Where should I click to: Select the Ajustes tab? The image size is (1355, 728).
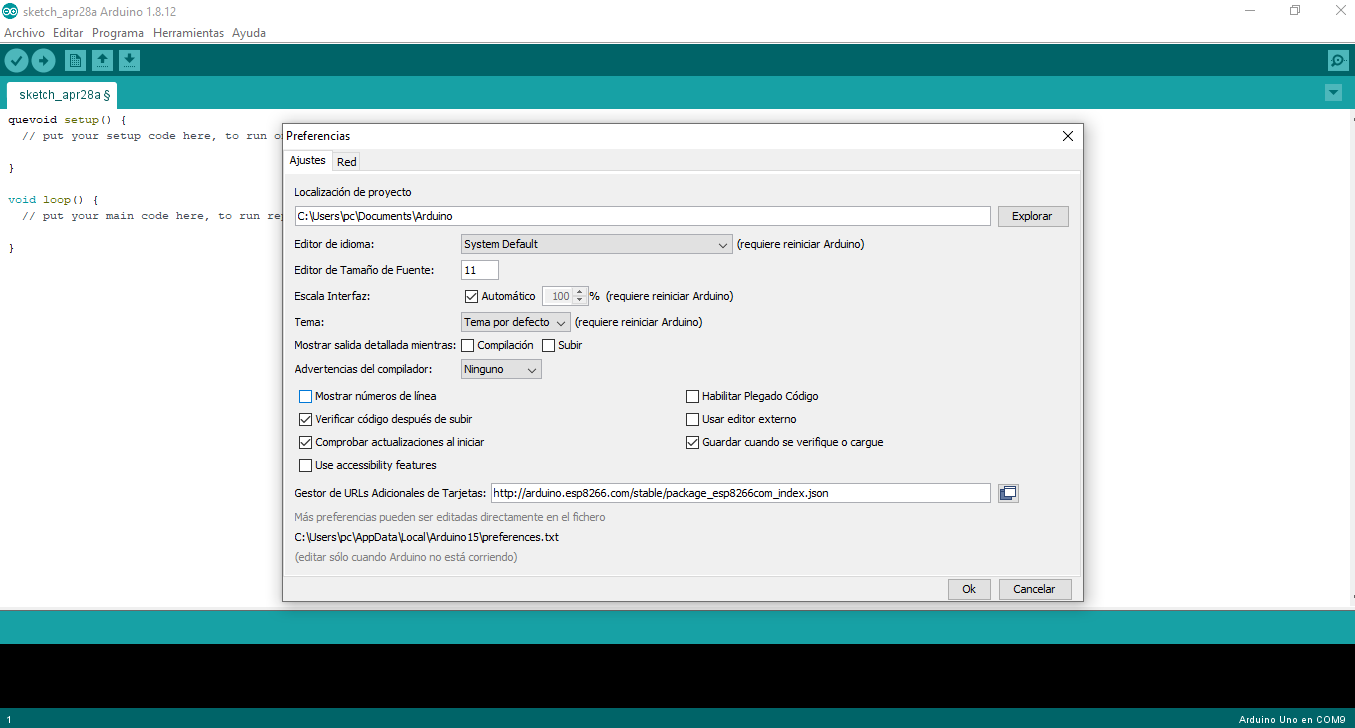pos(308,160)
